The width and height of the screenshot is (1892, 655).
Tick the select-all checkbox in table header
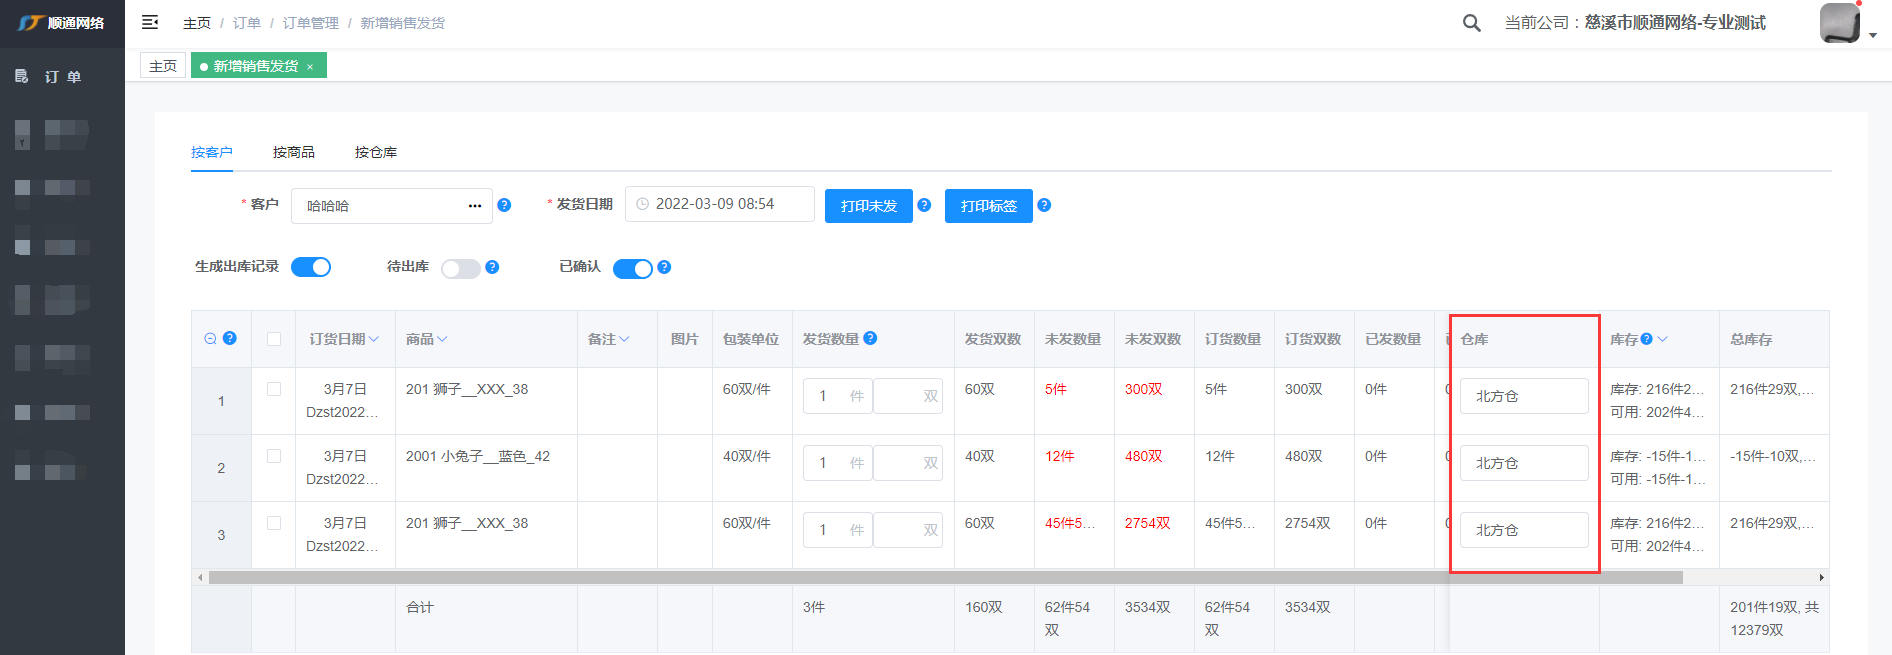[x=274, y=339]
